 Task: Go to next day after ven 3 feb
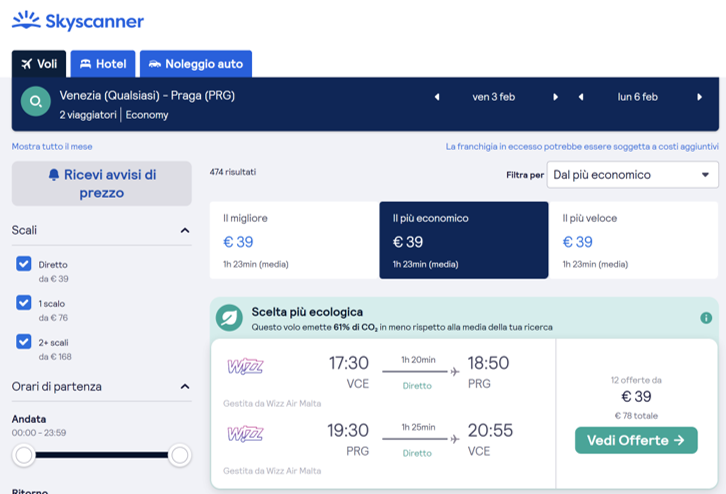(556, 97)
